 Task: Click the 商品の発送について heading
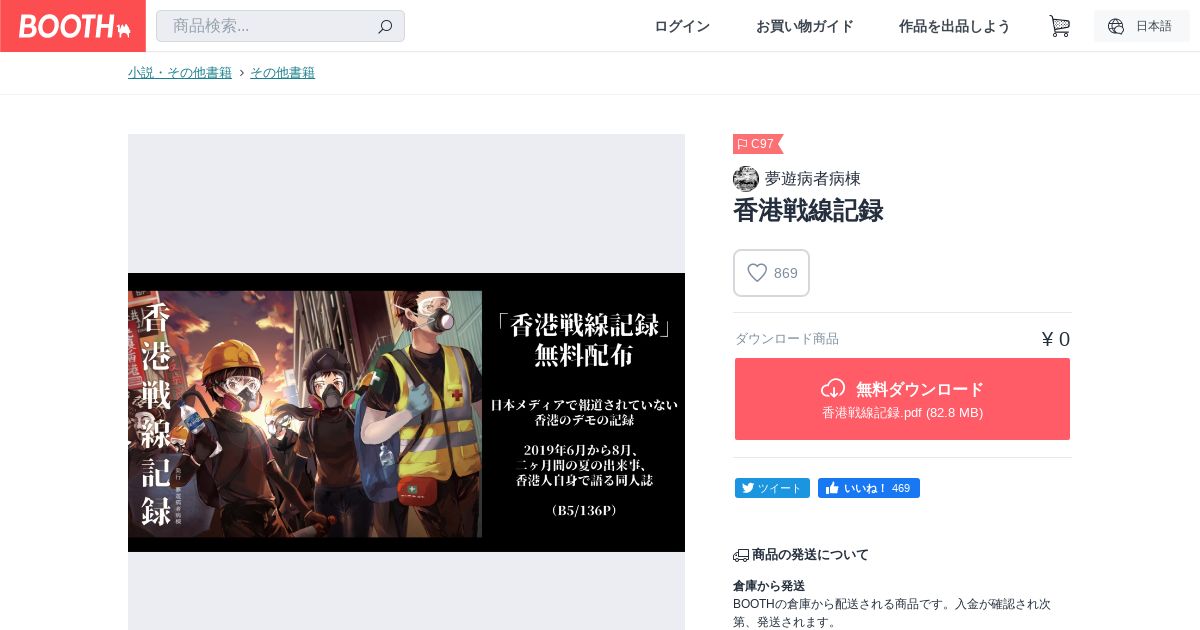(810, 555)
